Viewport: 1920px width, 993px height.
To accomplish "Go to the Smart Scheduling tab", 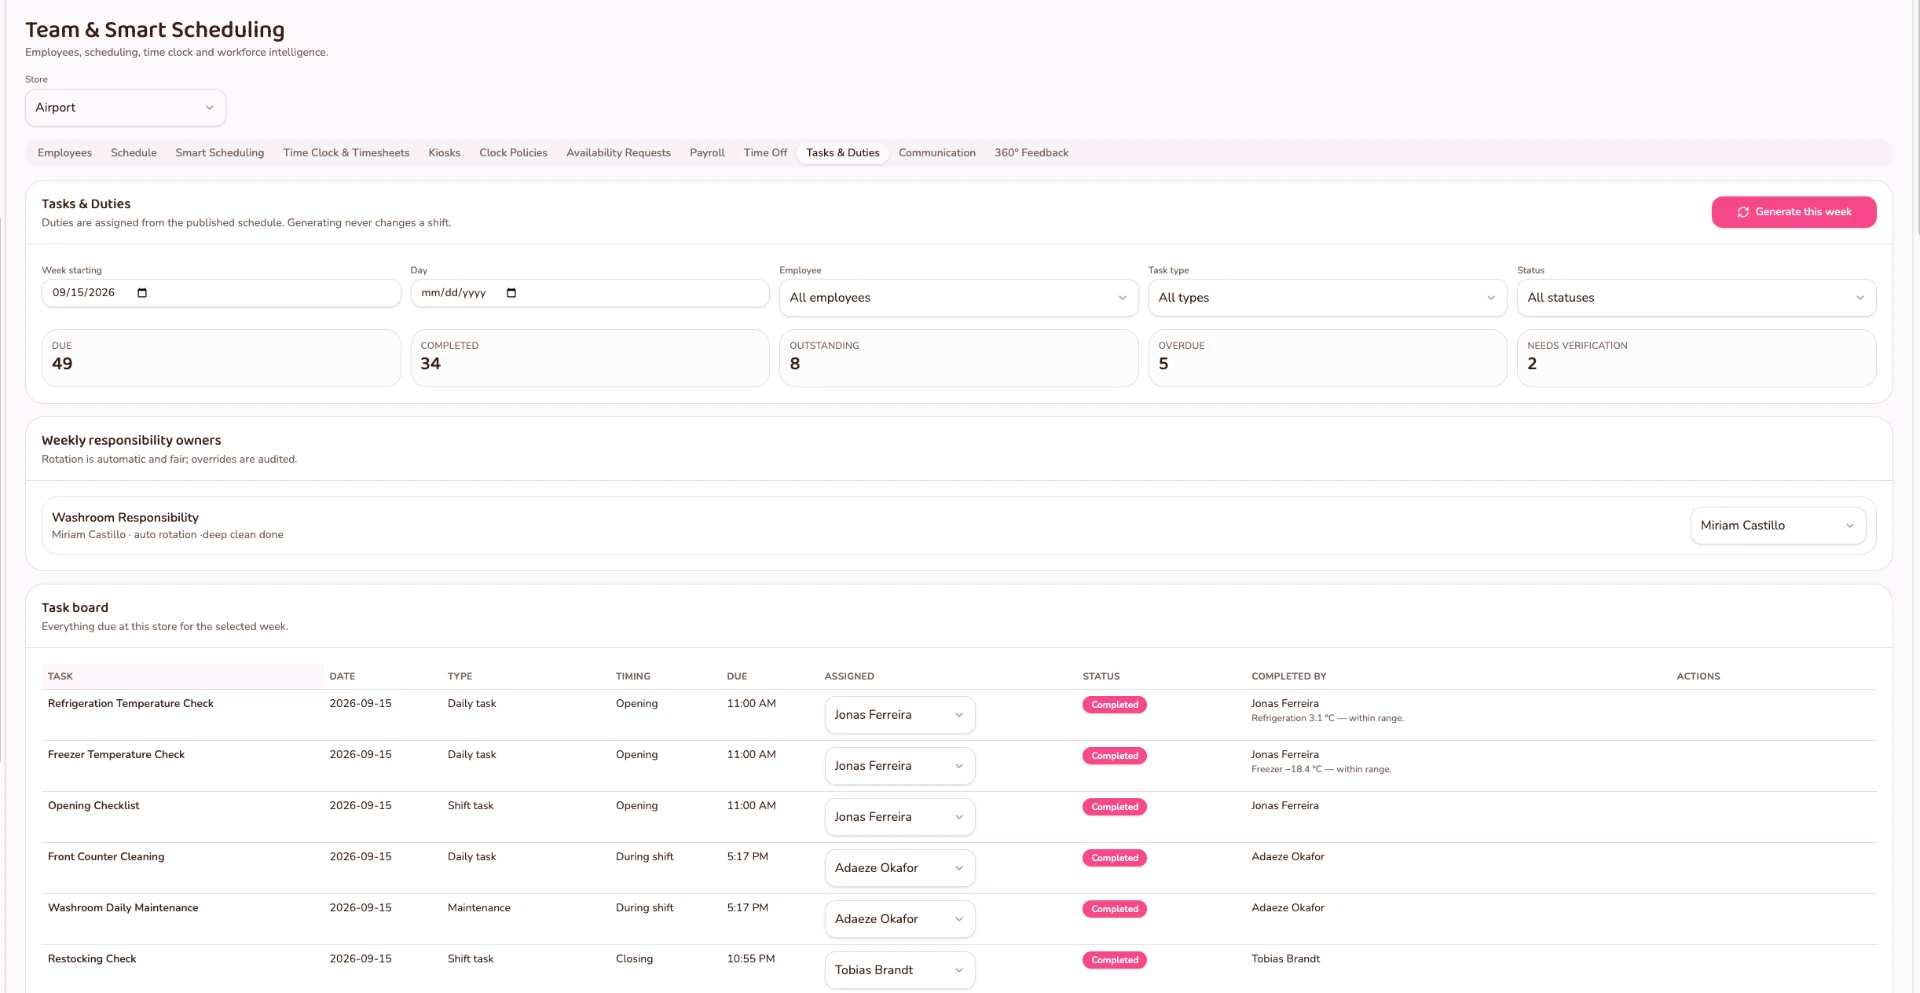I will 220,153.
